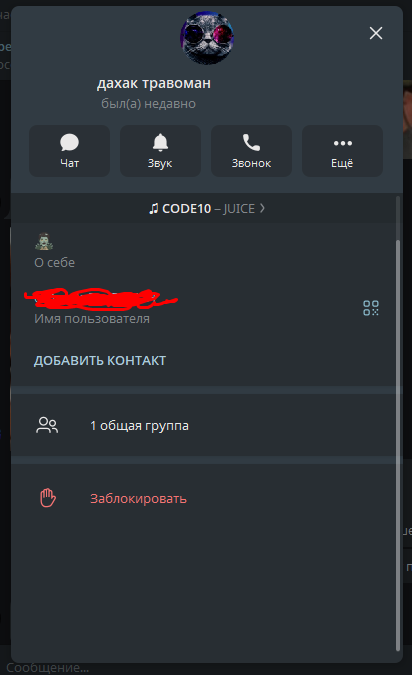The width and height of the screenshot is (412, 675).
Task: Mute notifications with the Звук bell
Action: pos(160,151)
